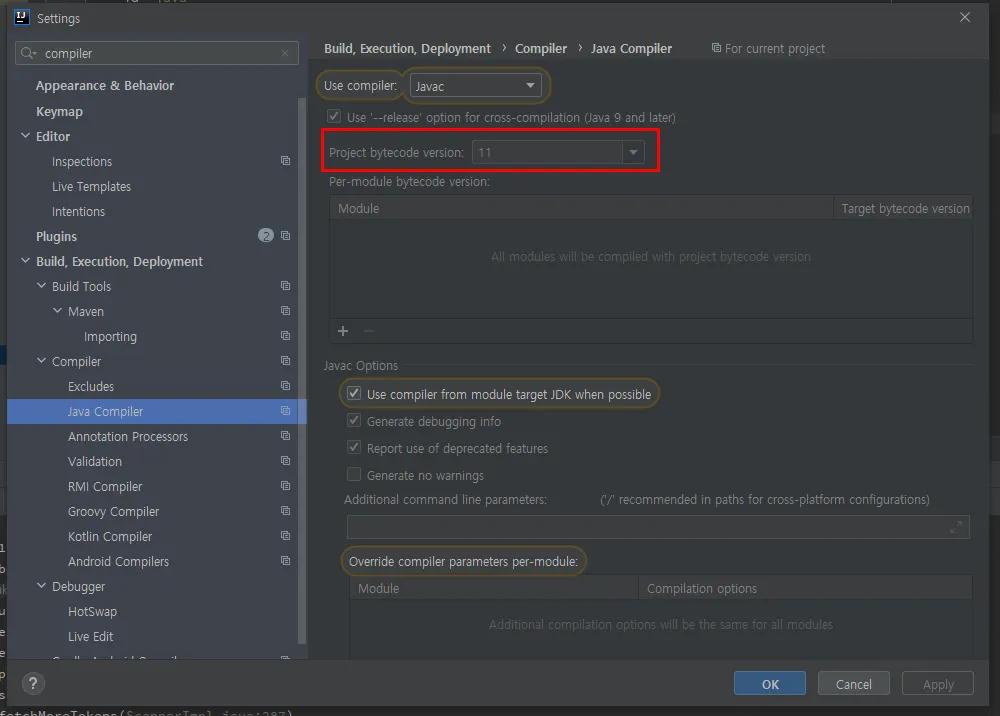Image resolution: width=1000 pixels, height=716 pixels.
Task: Expand the command line parameters field
Action: 956,527
